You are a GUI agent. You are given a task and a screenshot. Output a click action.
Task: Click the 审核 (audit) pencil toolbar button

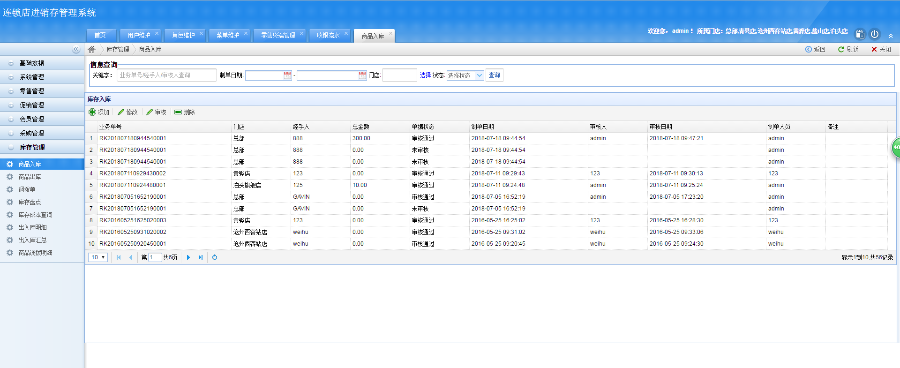tap(156, 112)
